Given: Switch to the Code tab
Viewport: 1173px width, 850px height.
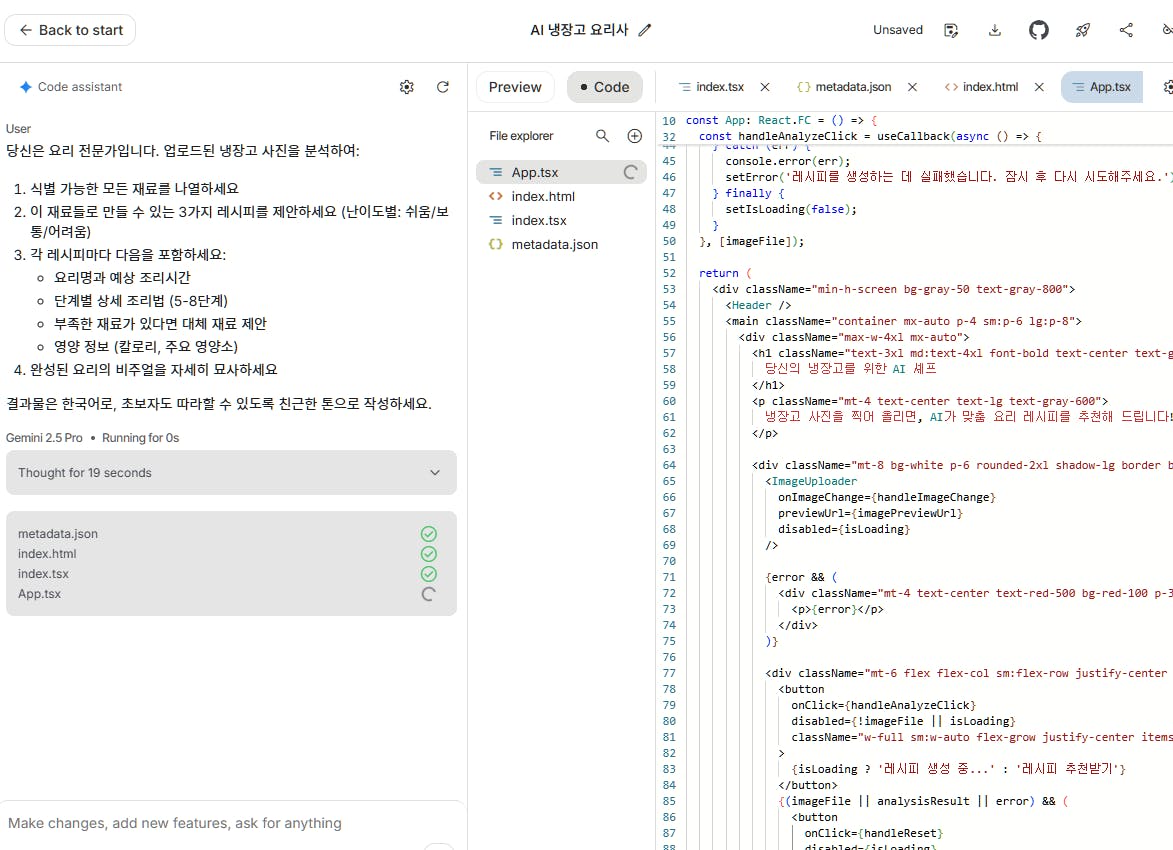Looking at the screenshot, I should click(604, 87).
